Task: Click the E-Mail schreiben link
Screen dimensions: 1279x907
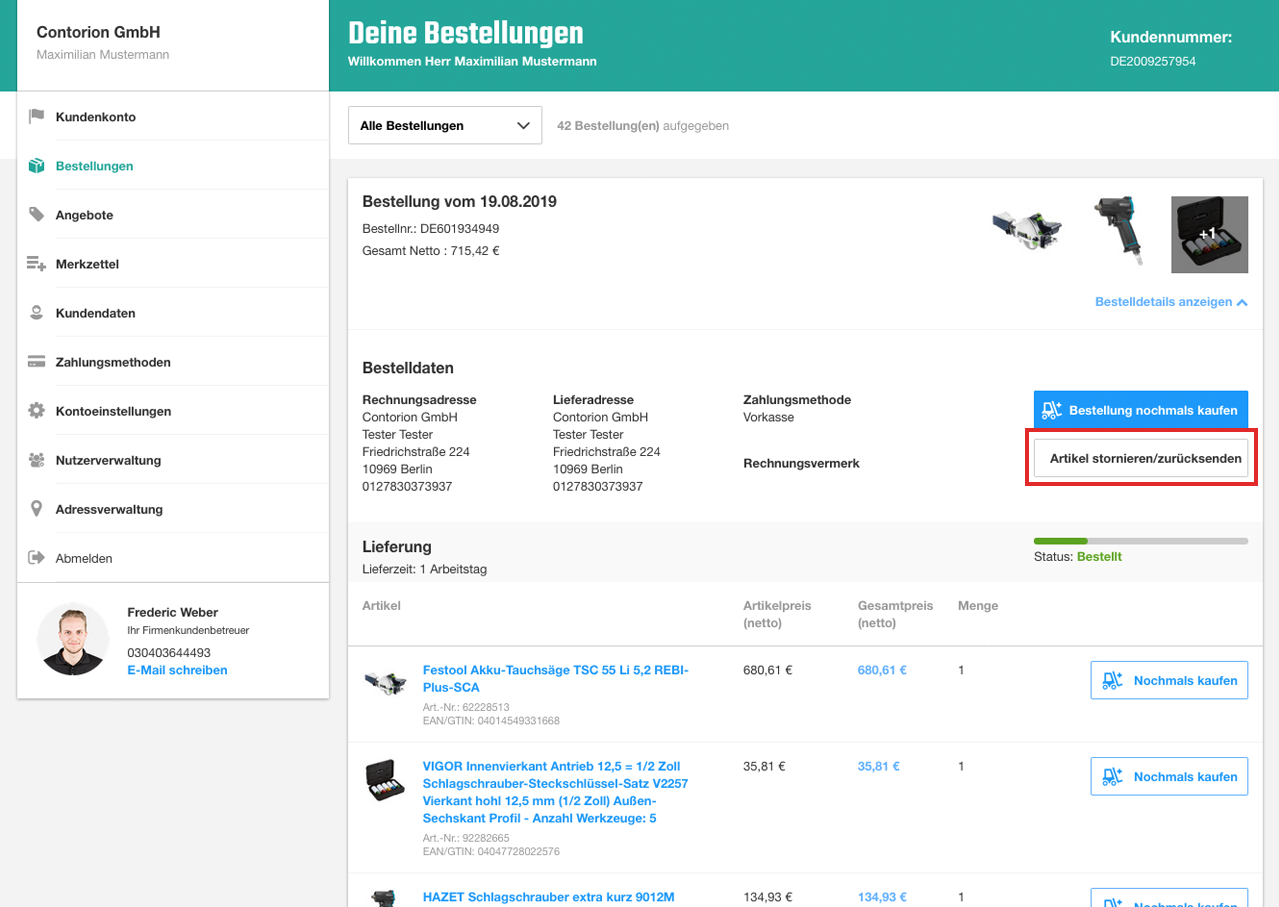Action: 177,670
